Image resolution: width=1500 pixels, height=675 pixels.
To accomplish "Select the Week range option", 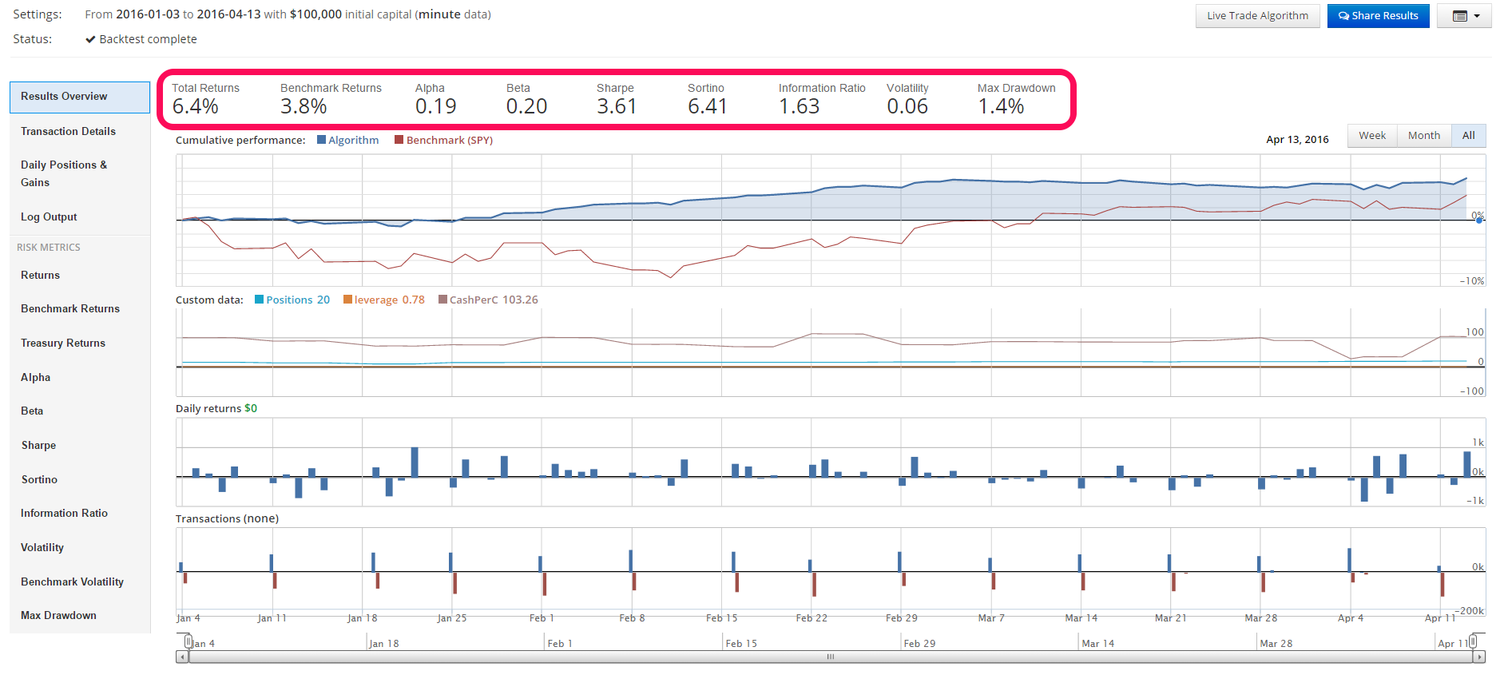I will 1372,136.
